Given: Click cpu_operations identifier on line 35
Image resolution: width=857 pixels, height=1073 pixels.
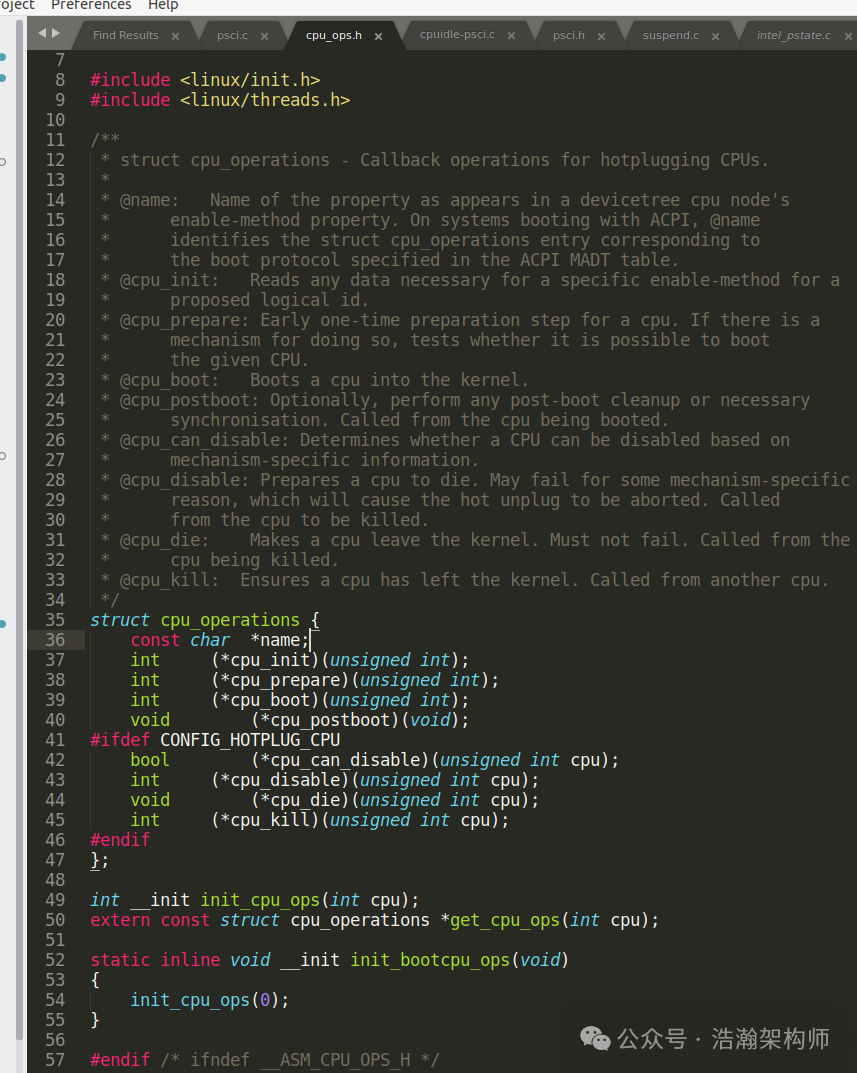Looking at the screenshot, I should 230,620.
